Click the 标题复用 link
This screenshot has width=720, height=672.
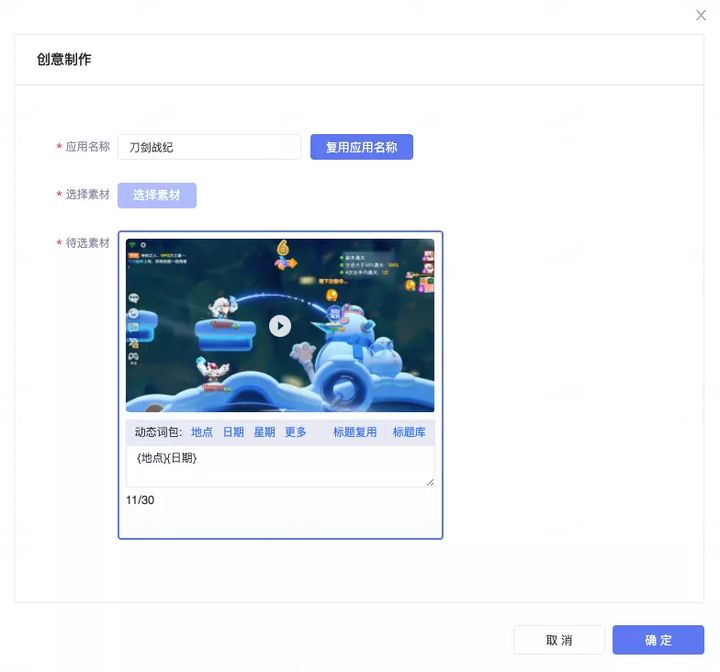pos(354,432)
